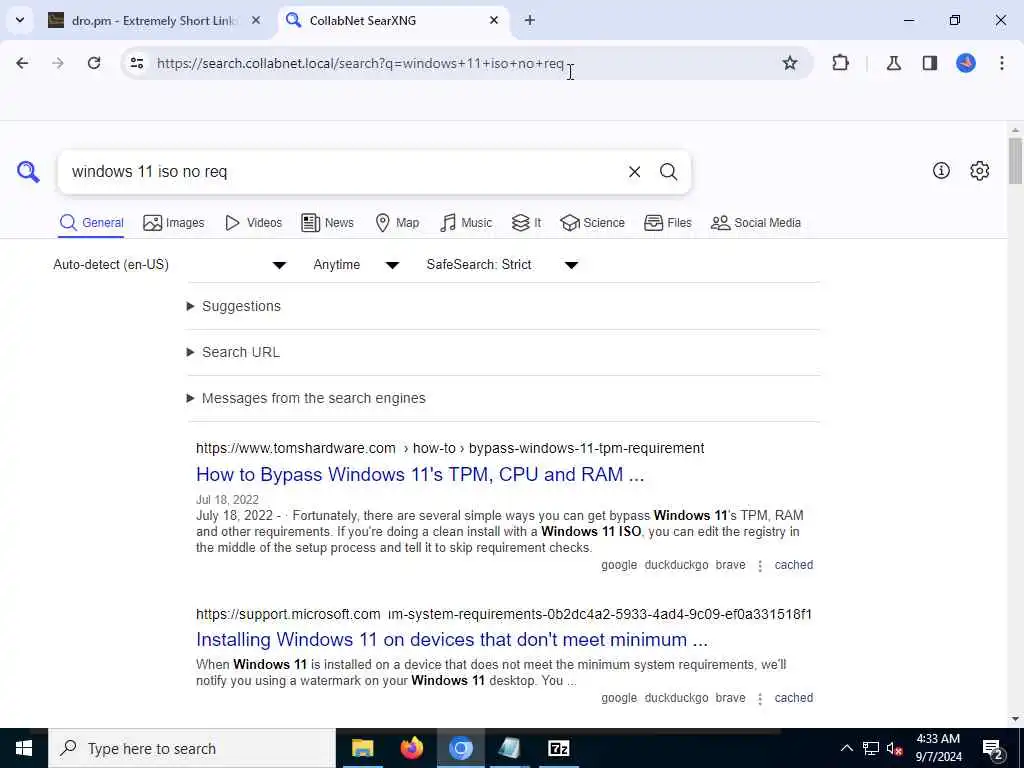Click the browser address bar URL
This screenshot has height=768, width=1024.
click(360, 63)
